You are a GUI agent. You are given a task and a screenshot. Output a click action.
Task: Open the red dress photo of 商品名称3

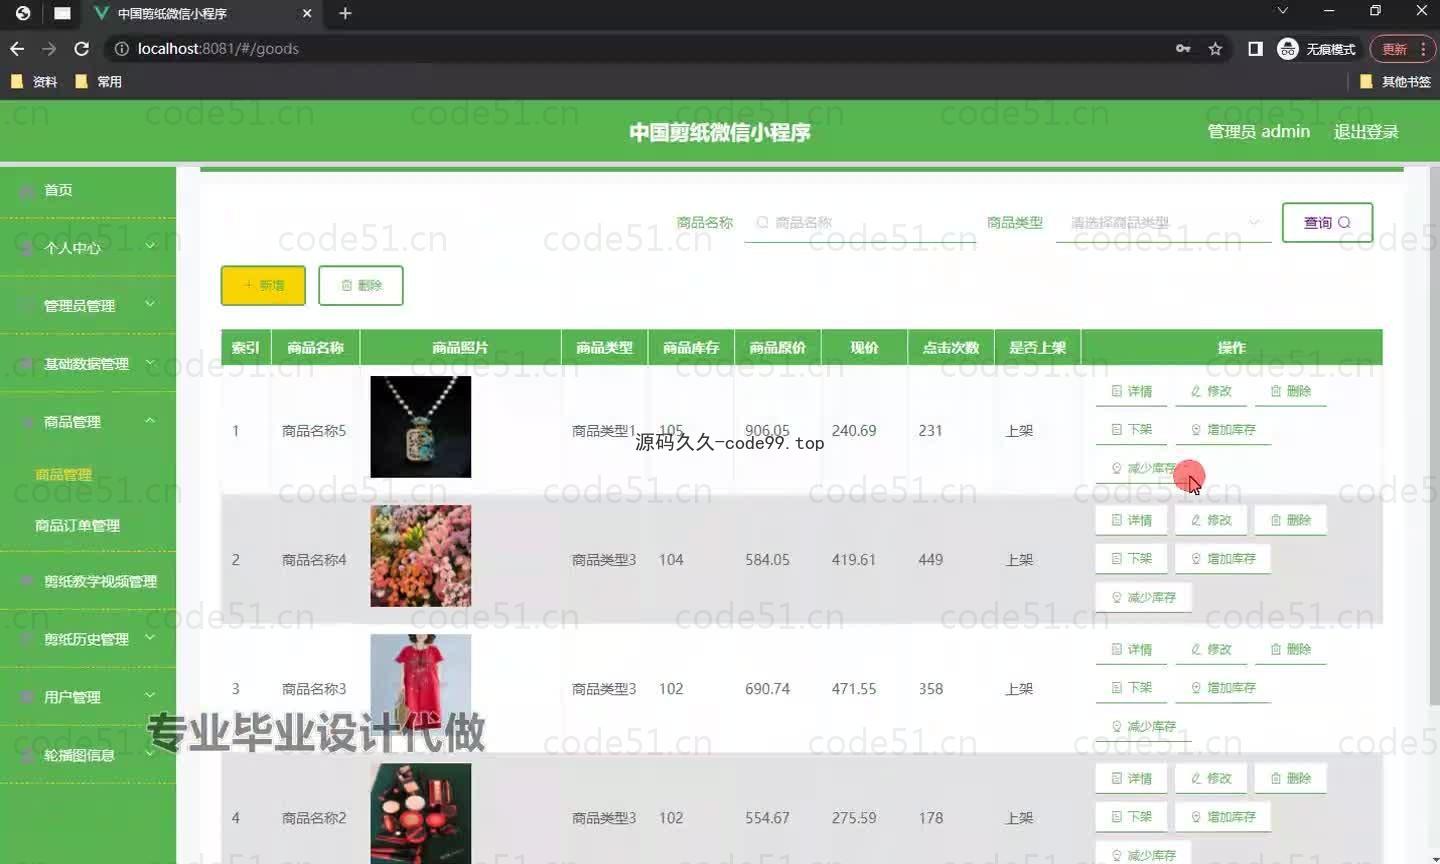pos(420,685)
